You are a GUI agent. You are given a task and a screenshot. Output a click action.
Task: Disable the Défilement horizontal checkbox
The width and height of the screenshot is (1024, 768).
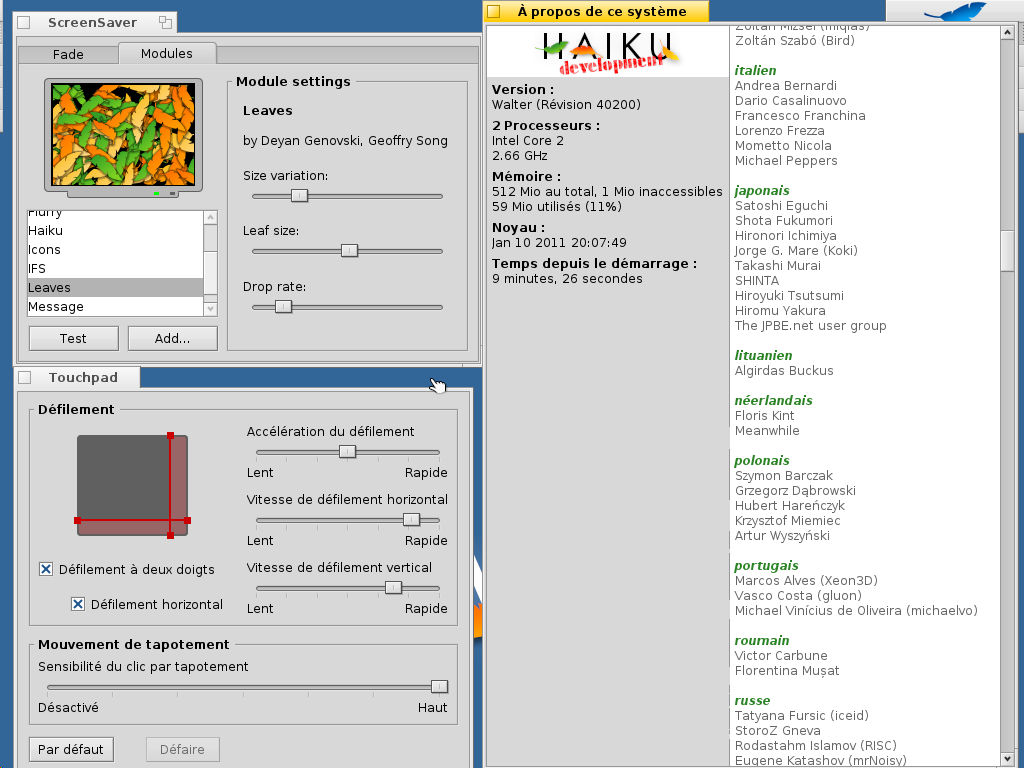pyautogui.click(x=78, y=604)
